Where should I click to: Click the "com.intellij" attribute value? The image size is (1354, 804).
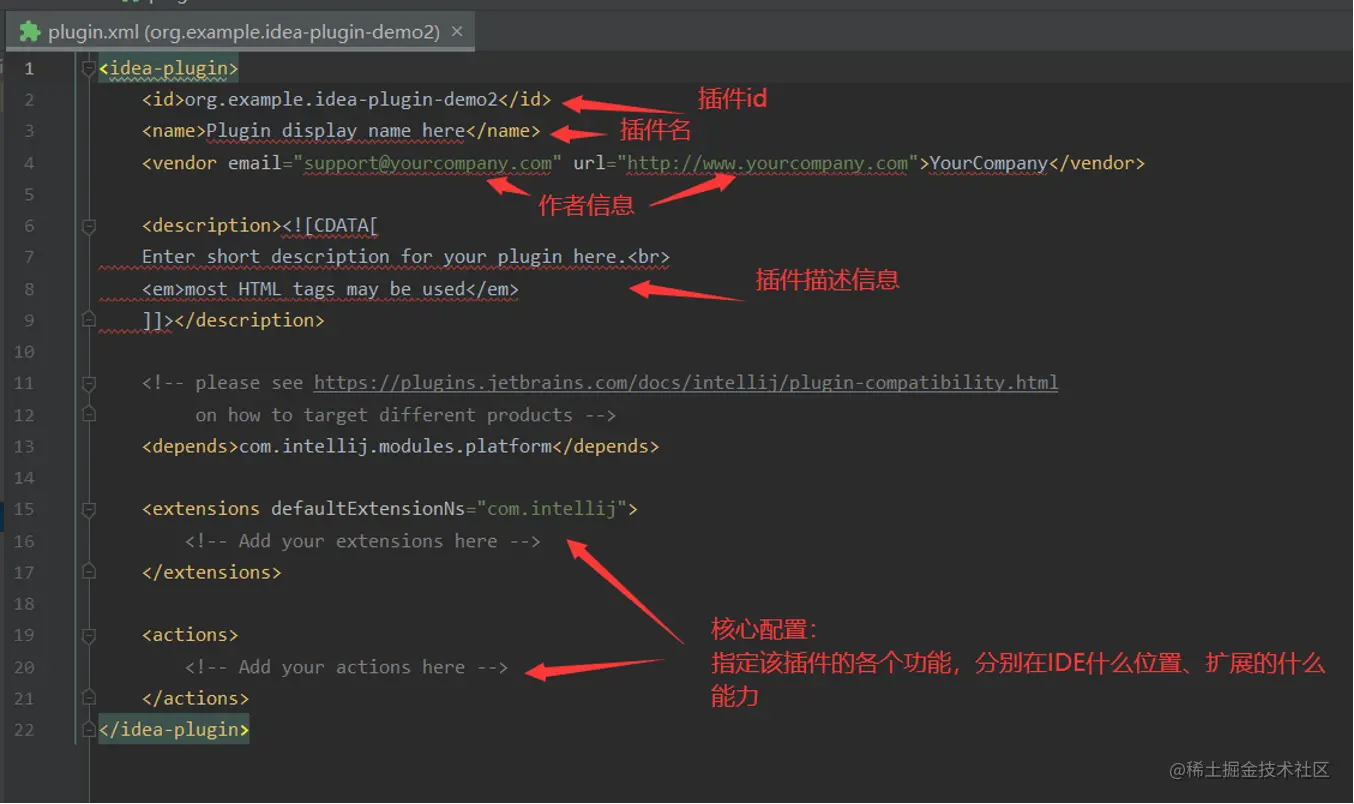click(x=552, y=509)
